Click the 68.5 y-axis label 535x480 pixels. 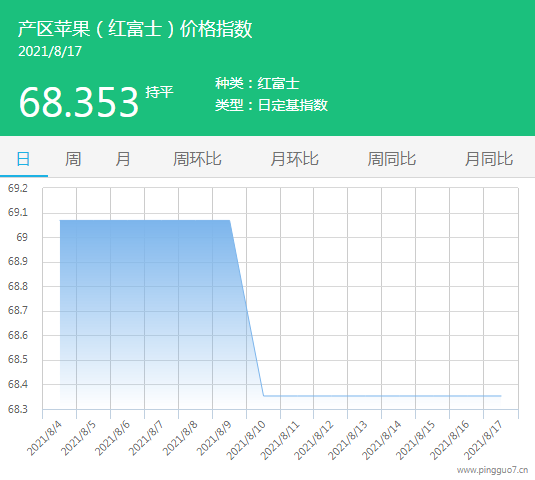point(18,360)
